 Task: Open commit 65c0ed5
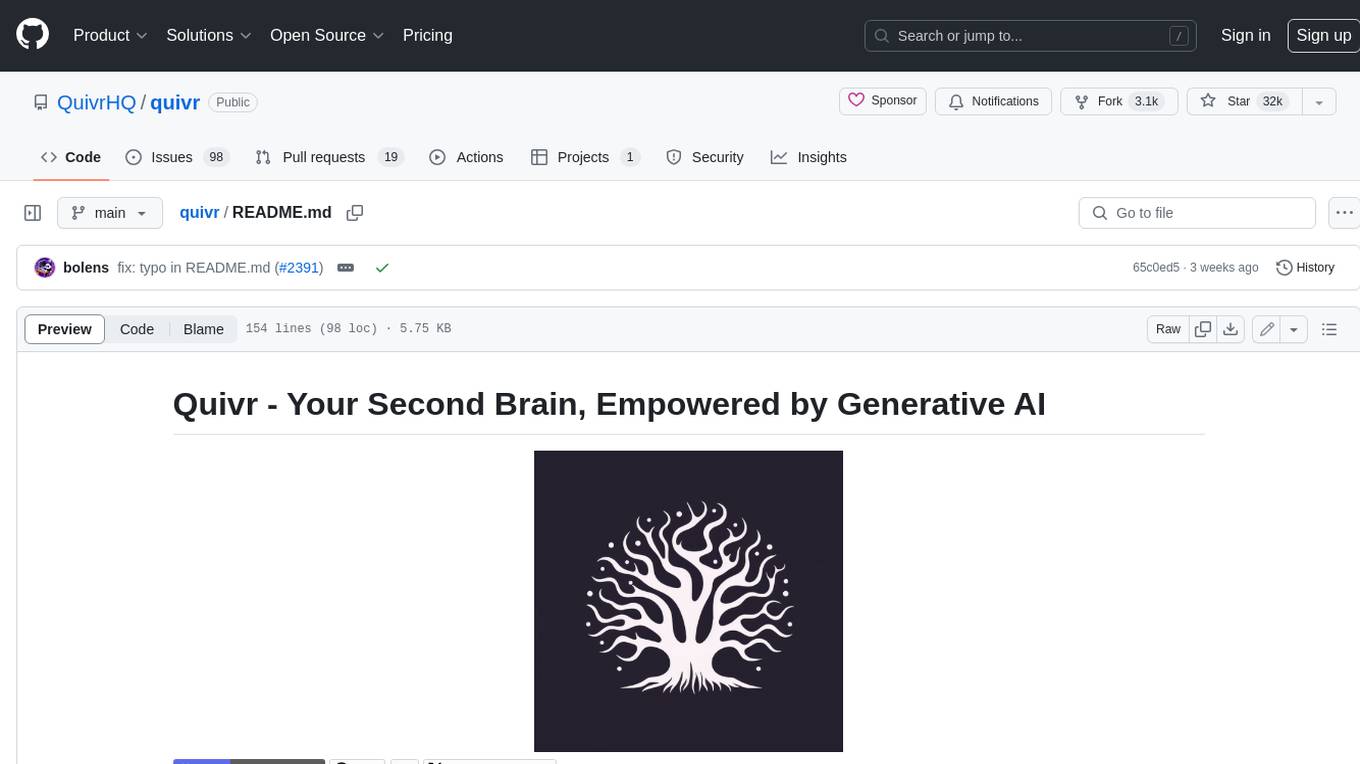pos(1156,268)
